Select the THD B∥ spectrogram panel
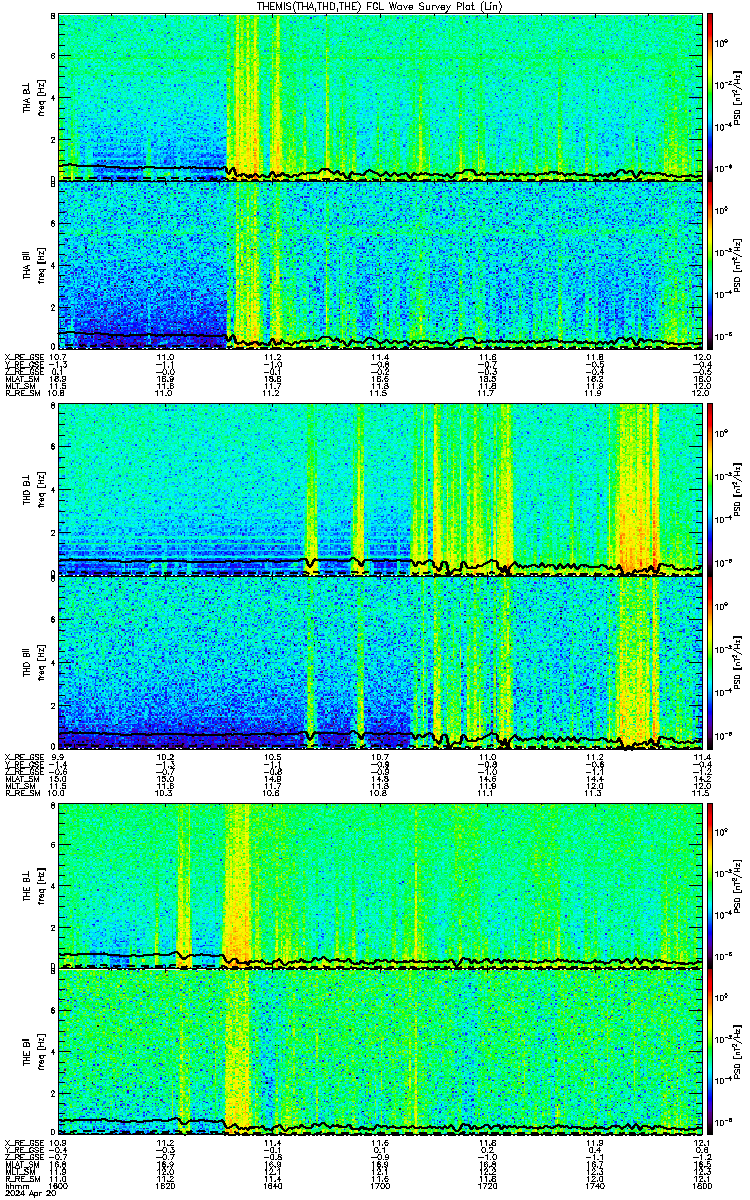This screenshot has width=750, height=1200. click(381, 662)
